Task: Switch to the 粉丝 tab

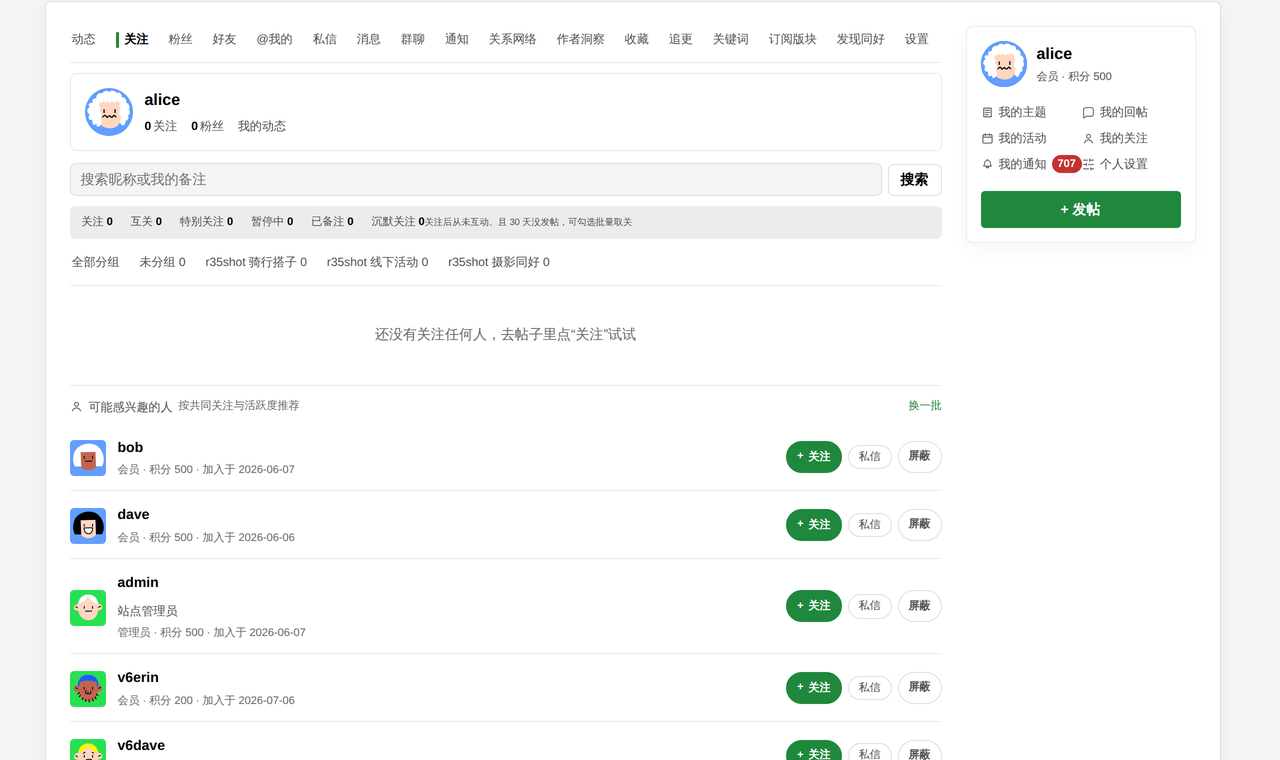Action: pyautogui.click(x=180, y=39)
